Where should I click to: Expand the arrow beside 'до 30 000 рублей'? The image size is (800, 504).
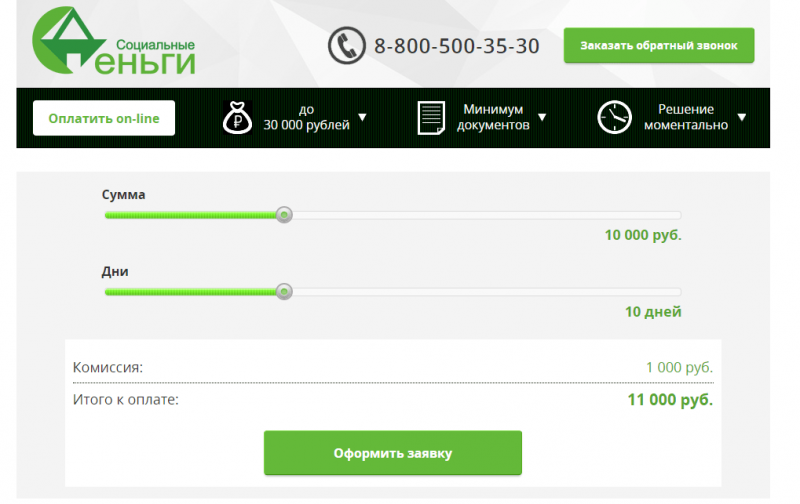(x=362, y=117)
